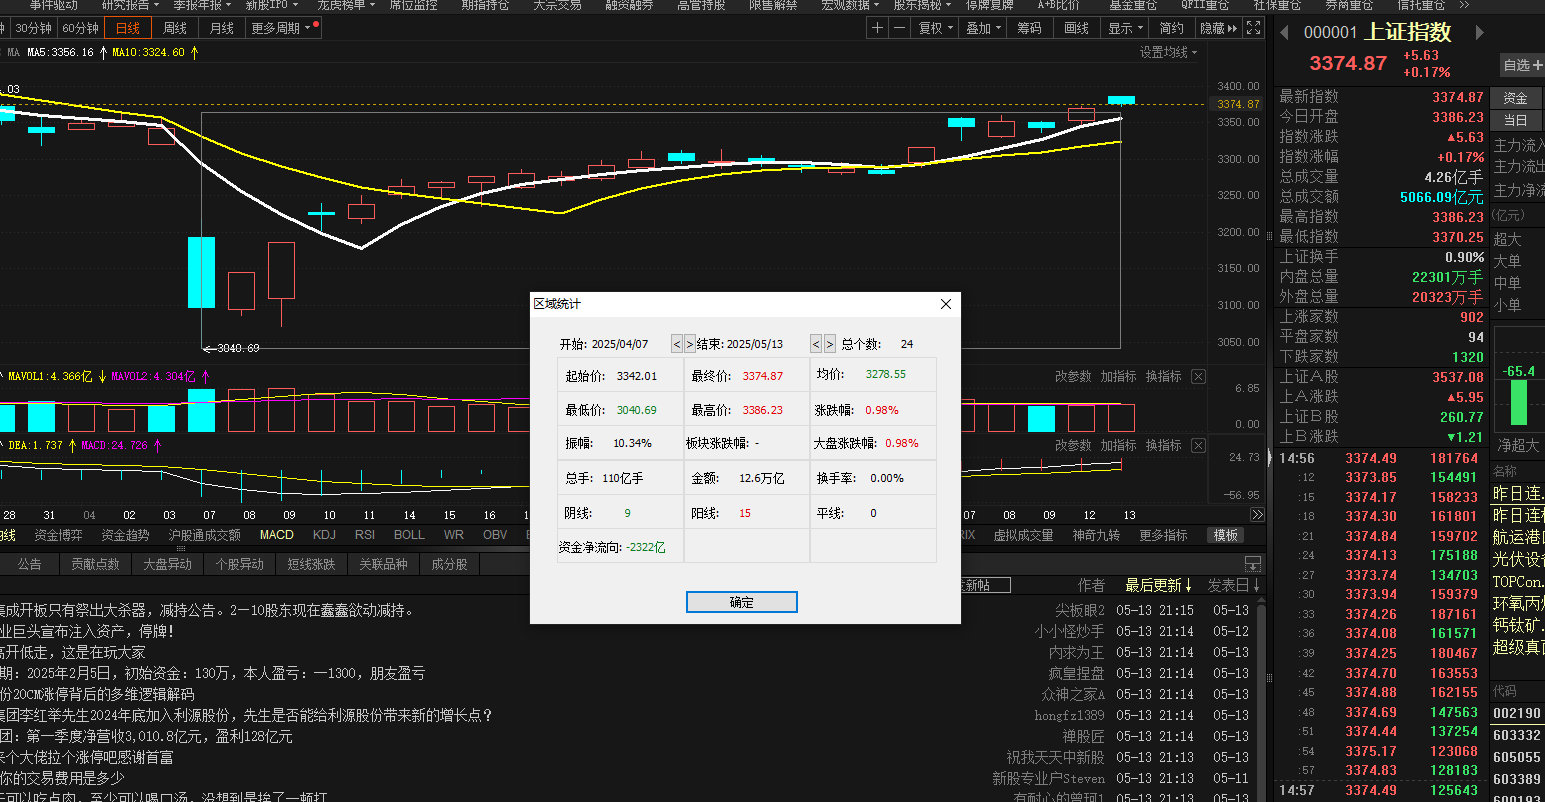
Task: Open the 个股异动 tab
Action: pyautogui.click(x=239, y=564)
